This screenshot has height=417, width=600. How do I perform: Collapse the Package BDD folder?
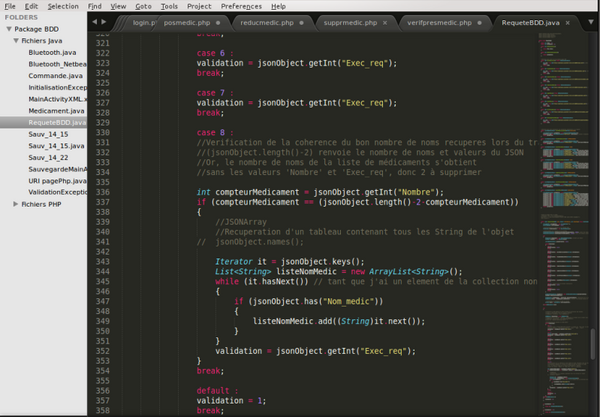7,29
